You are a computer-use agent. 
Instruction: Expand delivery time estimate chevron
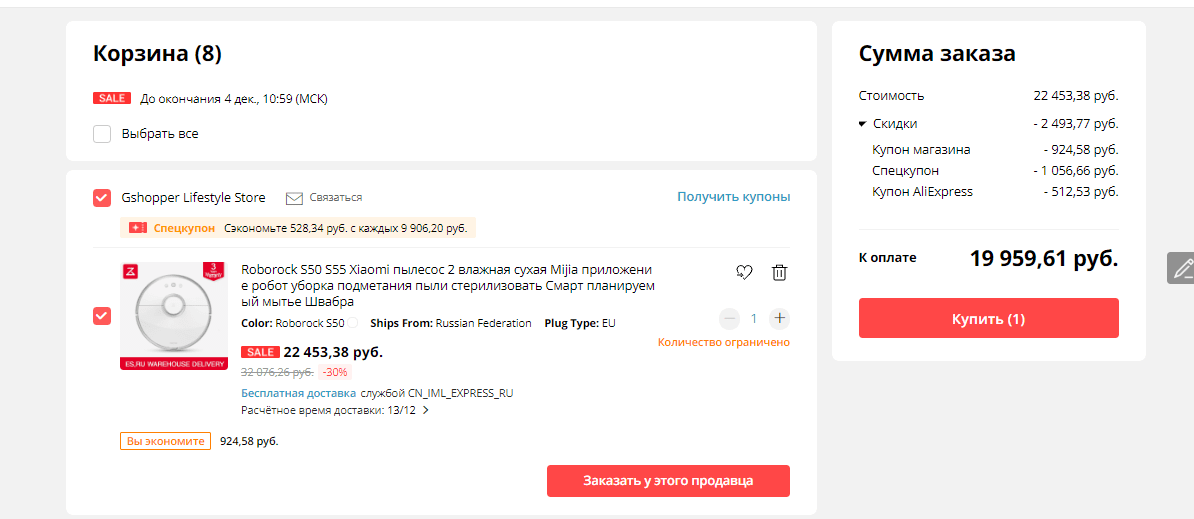tap(426, 410)
